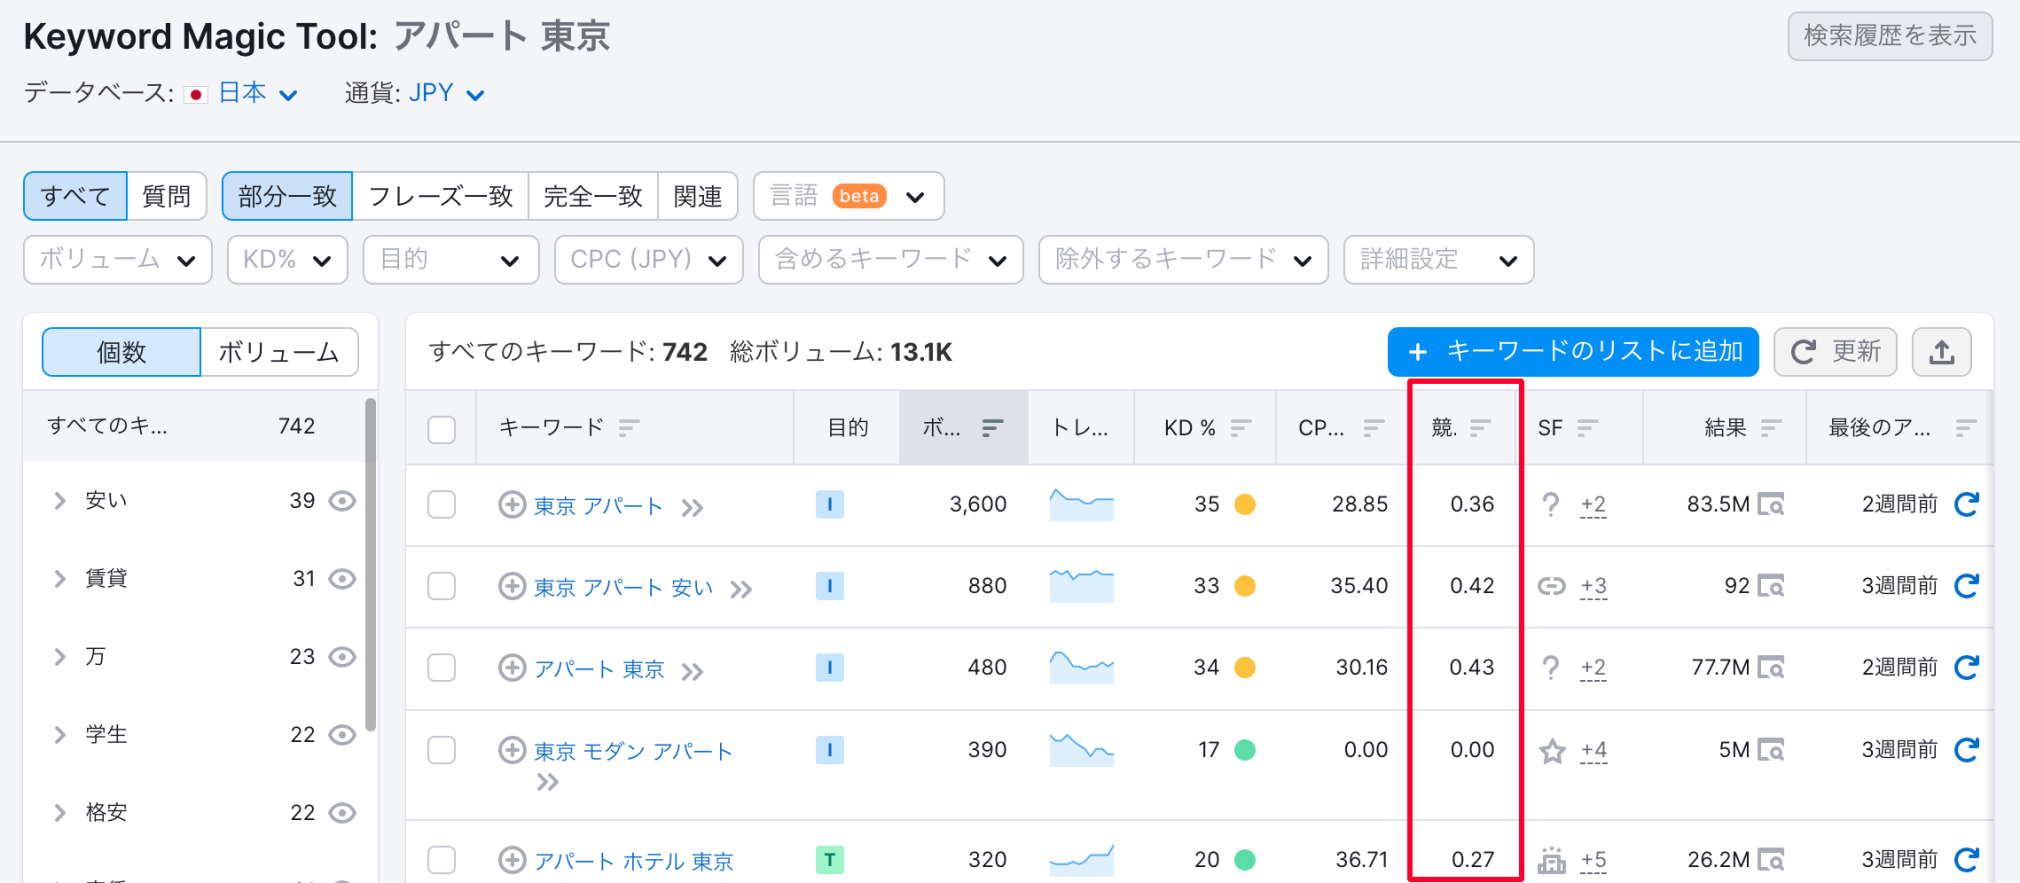Open the 詳細設定 dropdown
2020x883 pixels.
click(1439, 260)
